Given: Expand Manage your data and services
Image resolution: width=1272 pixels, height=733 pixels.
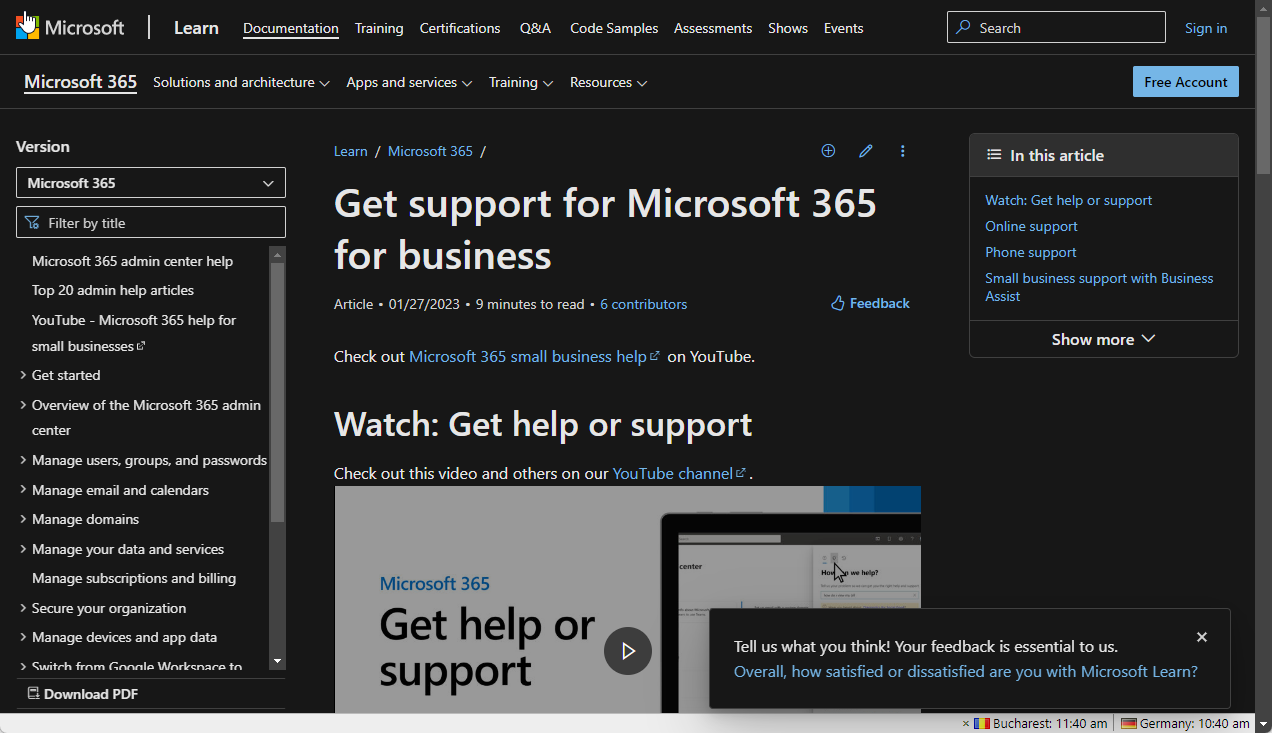Looking at the screenshot, I should tap(23, 549).
